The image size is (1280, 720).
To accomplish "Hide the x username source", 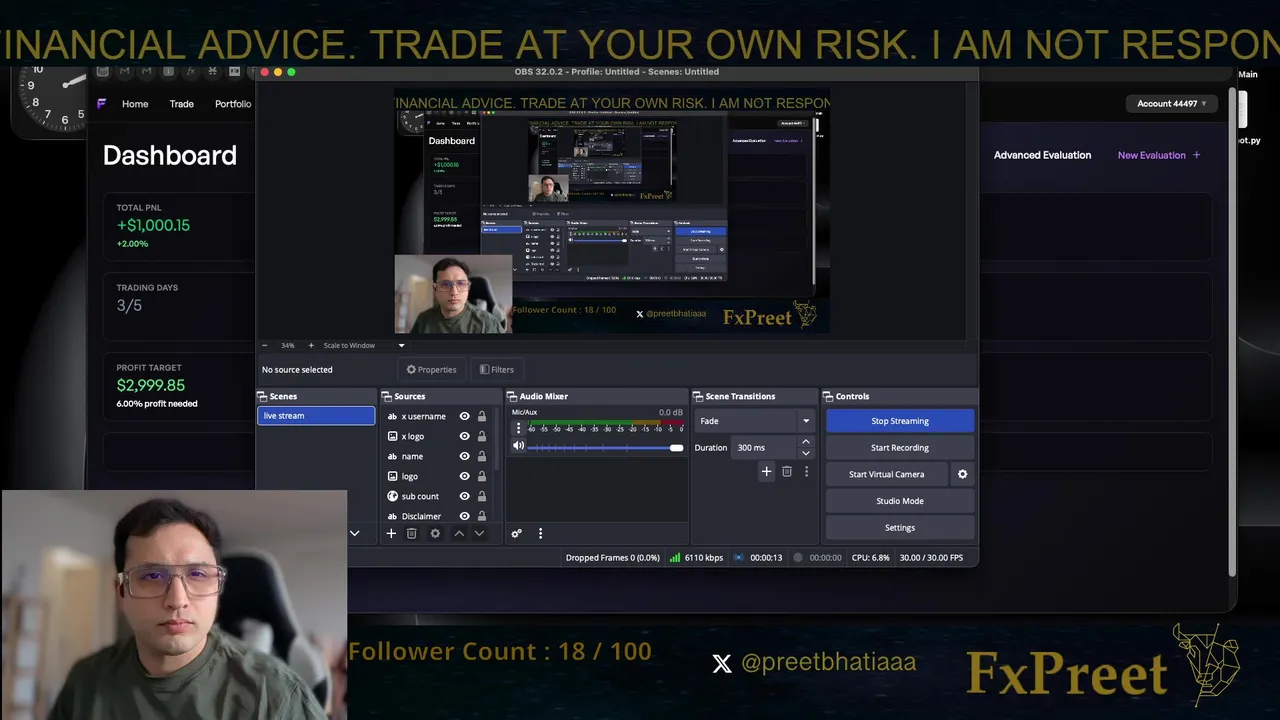I will click(x=464, y=416).
